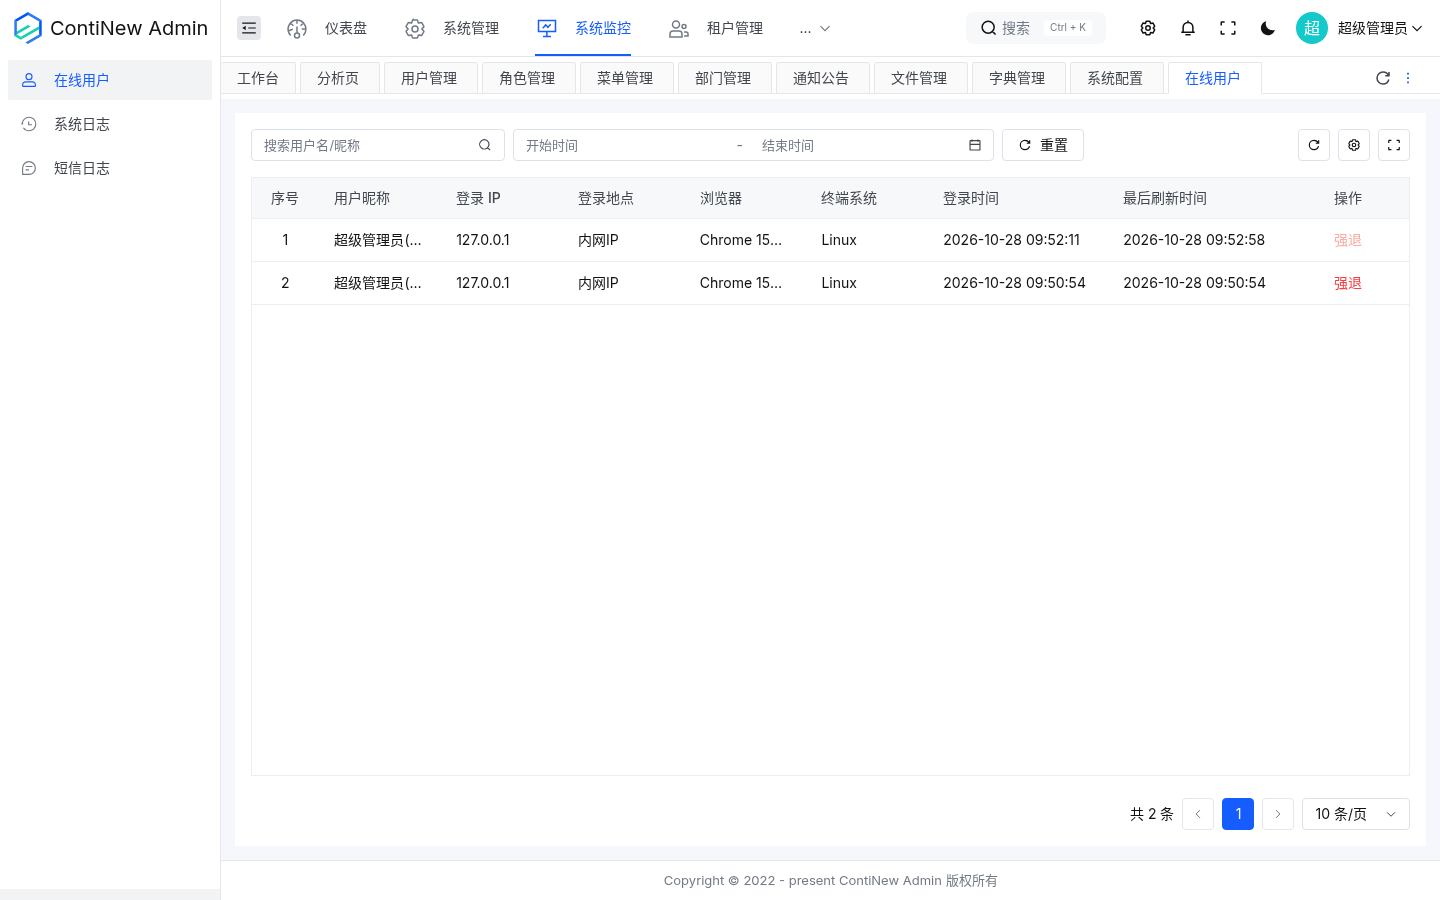Image resolution: width=1440 pixels, height=900 pixels.
Task: Open 短信日志 in the sidebar
Action: pyautogui.click(x=110, y=168)
